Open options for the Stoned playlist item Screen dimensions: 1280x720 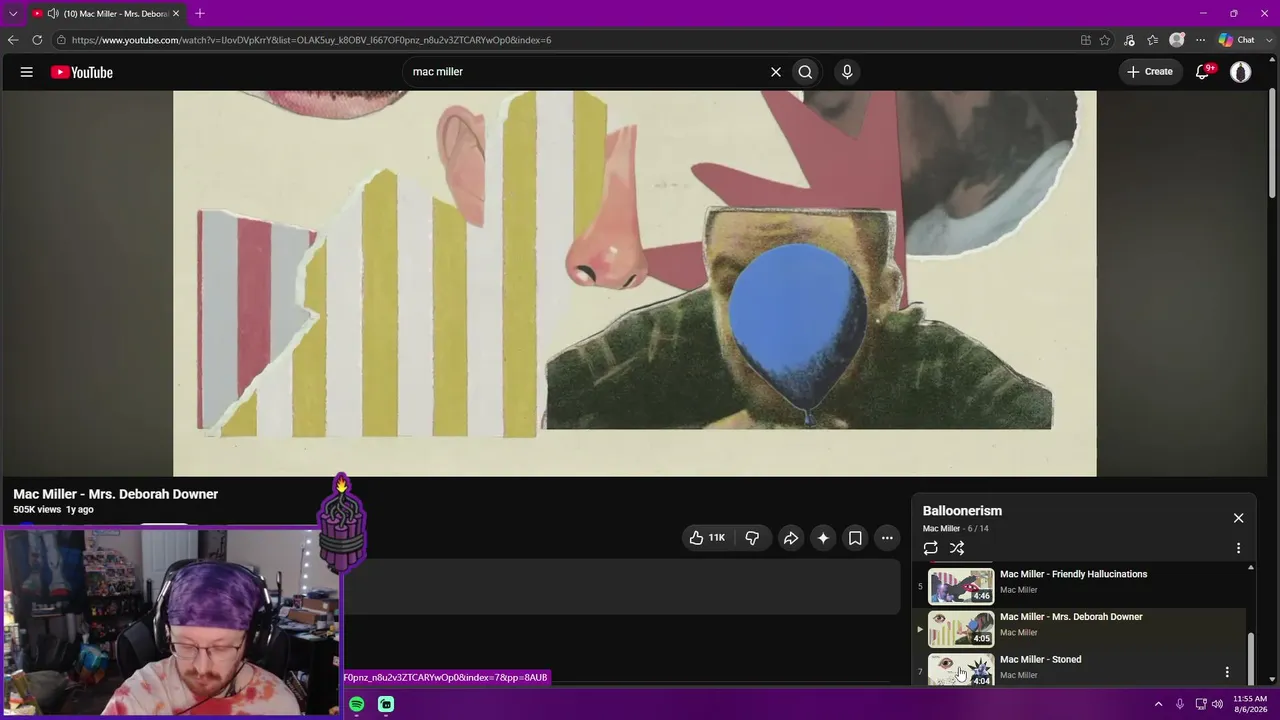coord(1227,672)
